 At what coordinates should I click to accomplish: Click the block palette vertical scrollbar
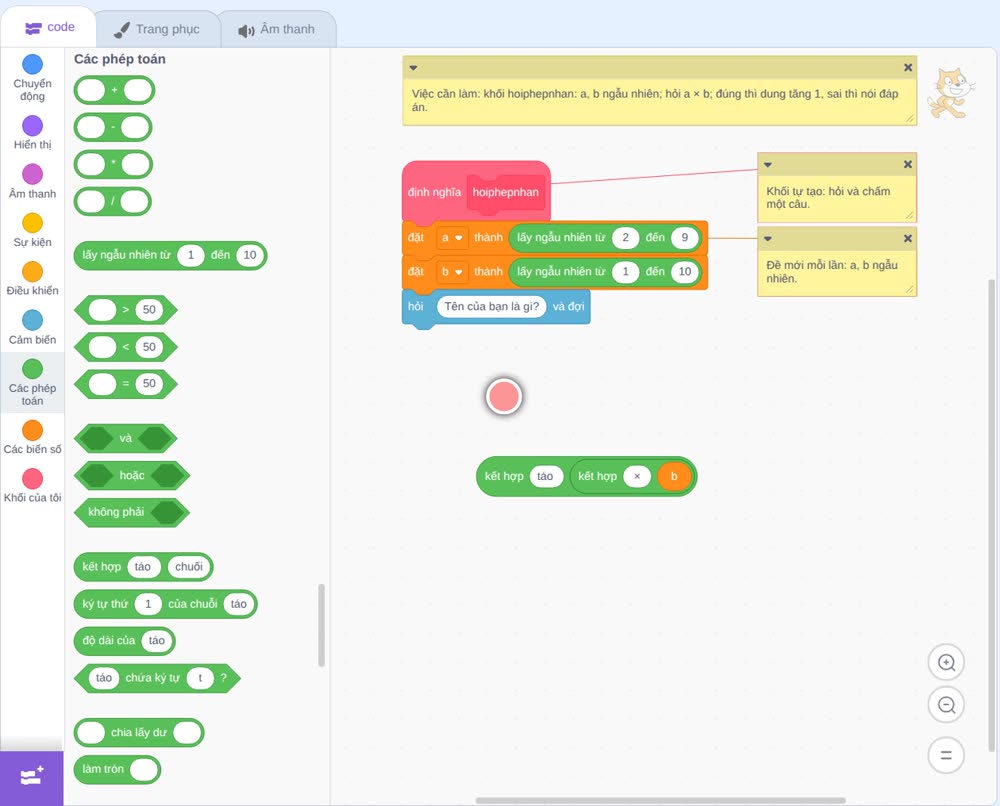tap(321, 626)
